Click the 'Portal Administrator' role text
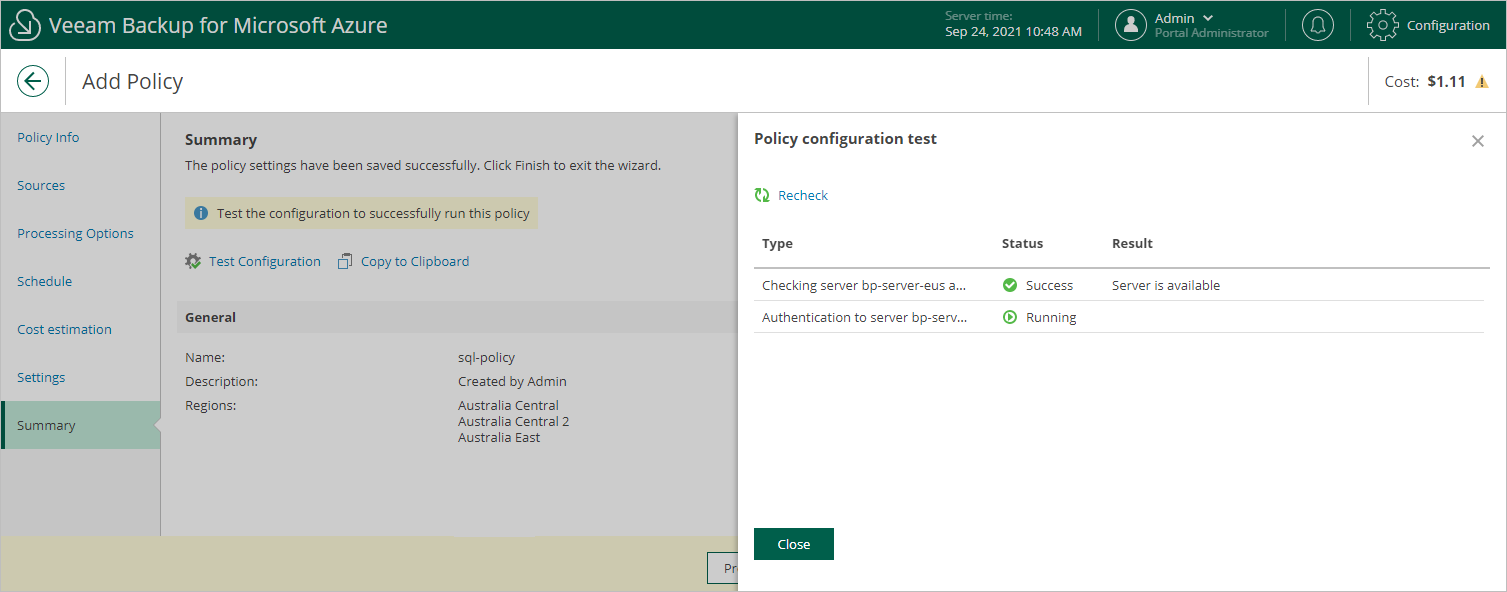The width and height of the screenshot is (1507, 592). tap(1211, 33)
